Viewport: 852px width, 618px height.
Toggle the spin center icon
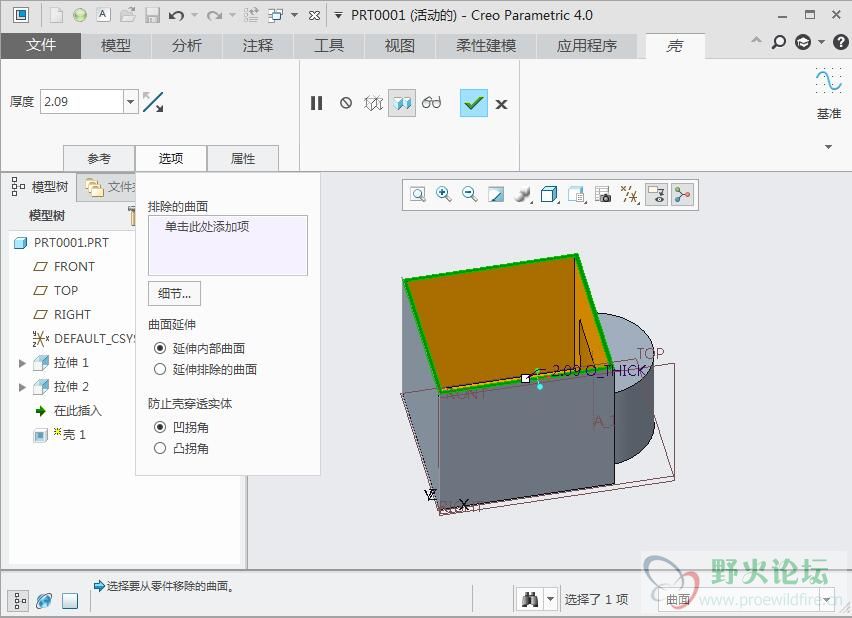pyautogui.click(x=682, y=195)
